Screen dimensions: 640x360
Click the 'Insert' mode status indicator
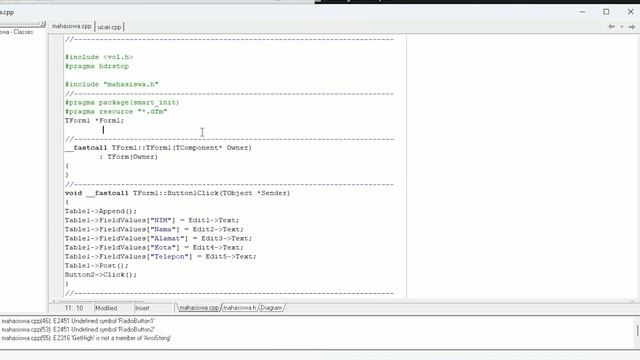(x=142, y=308)
